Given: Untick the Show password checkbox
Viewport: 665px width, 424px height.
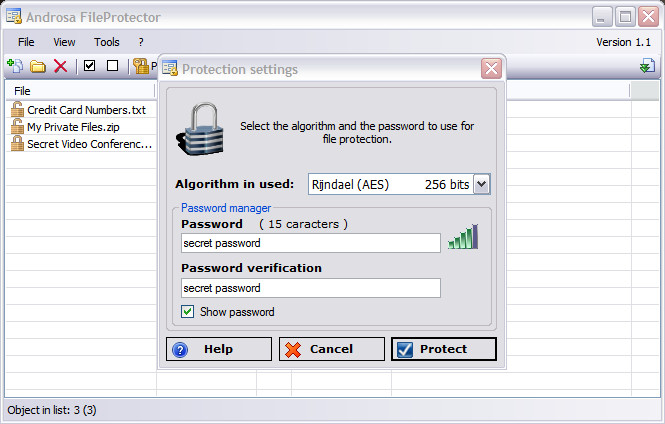Looking at the screenshot, I should click(x=187, y=312).
